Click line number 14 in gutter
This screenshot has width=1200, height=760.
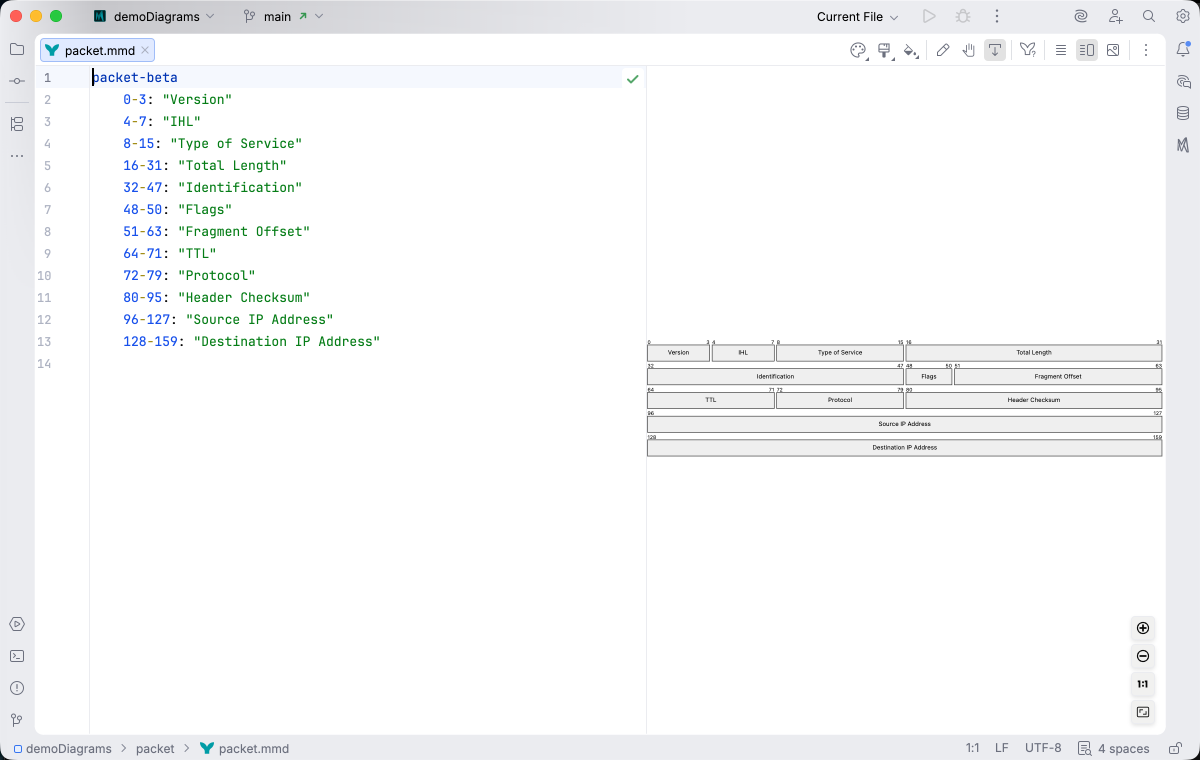(44, 363)
